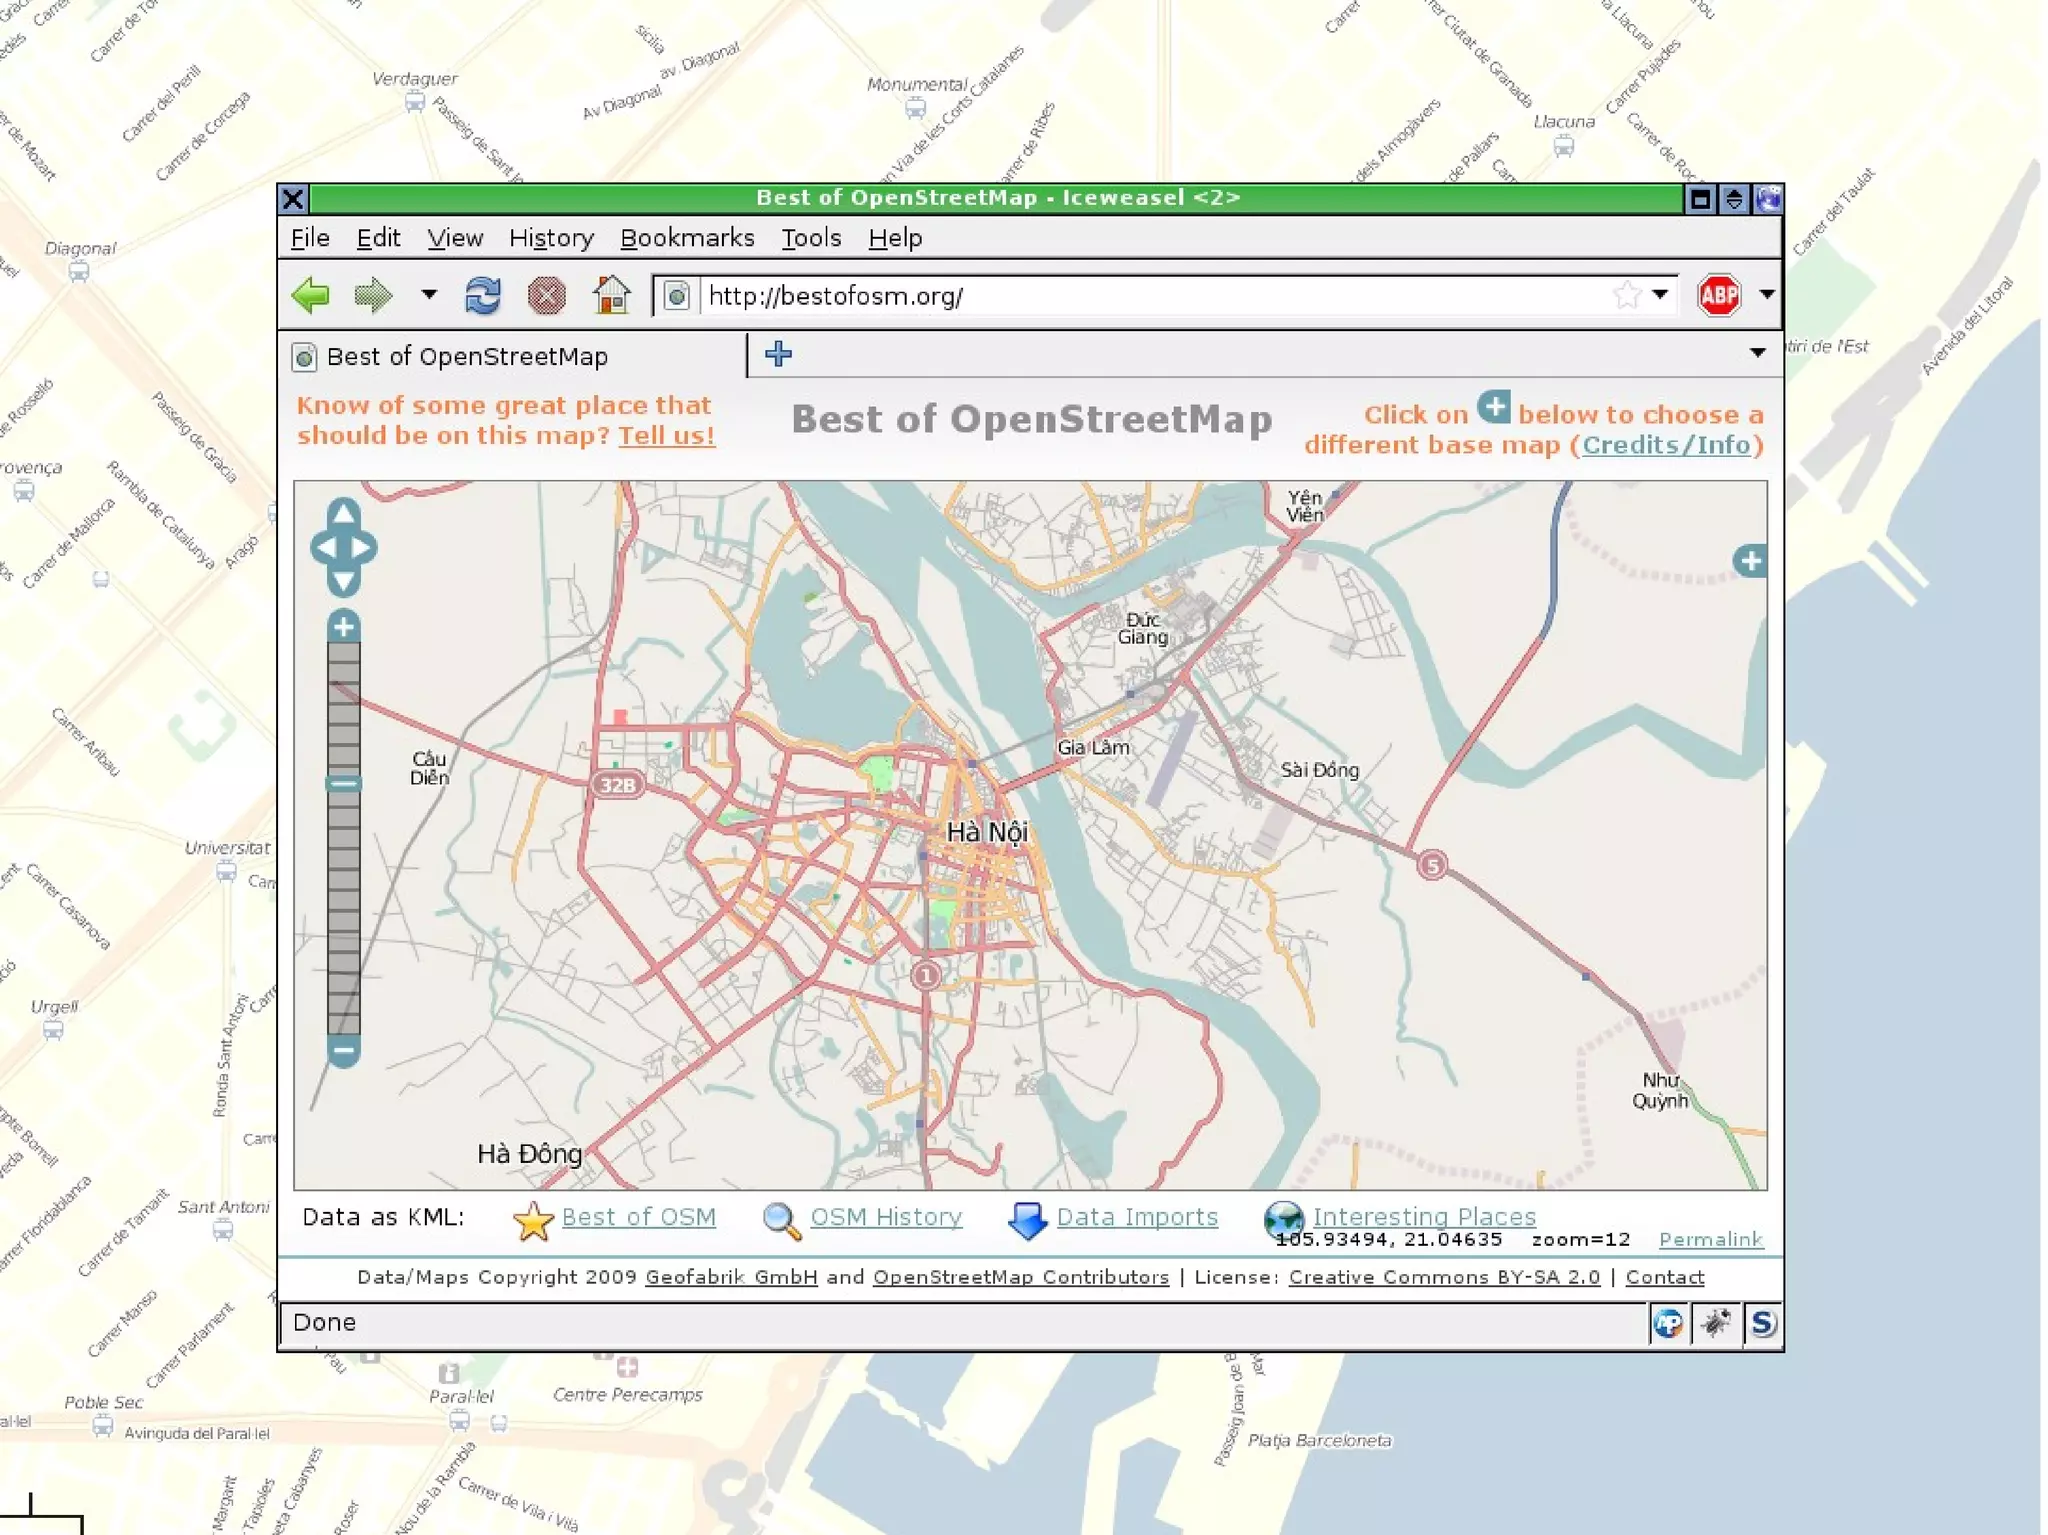Expand the list all tabs dropdown
Image resolution: width=2048 pixels, height=1535 pixels.
(x=1757, y=353)
